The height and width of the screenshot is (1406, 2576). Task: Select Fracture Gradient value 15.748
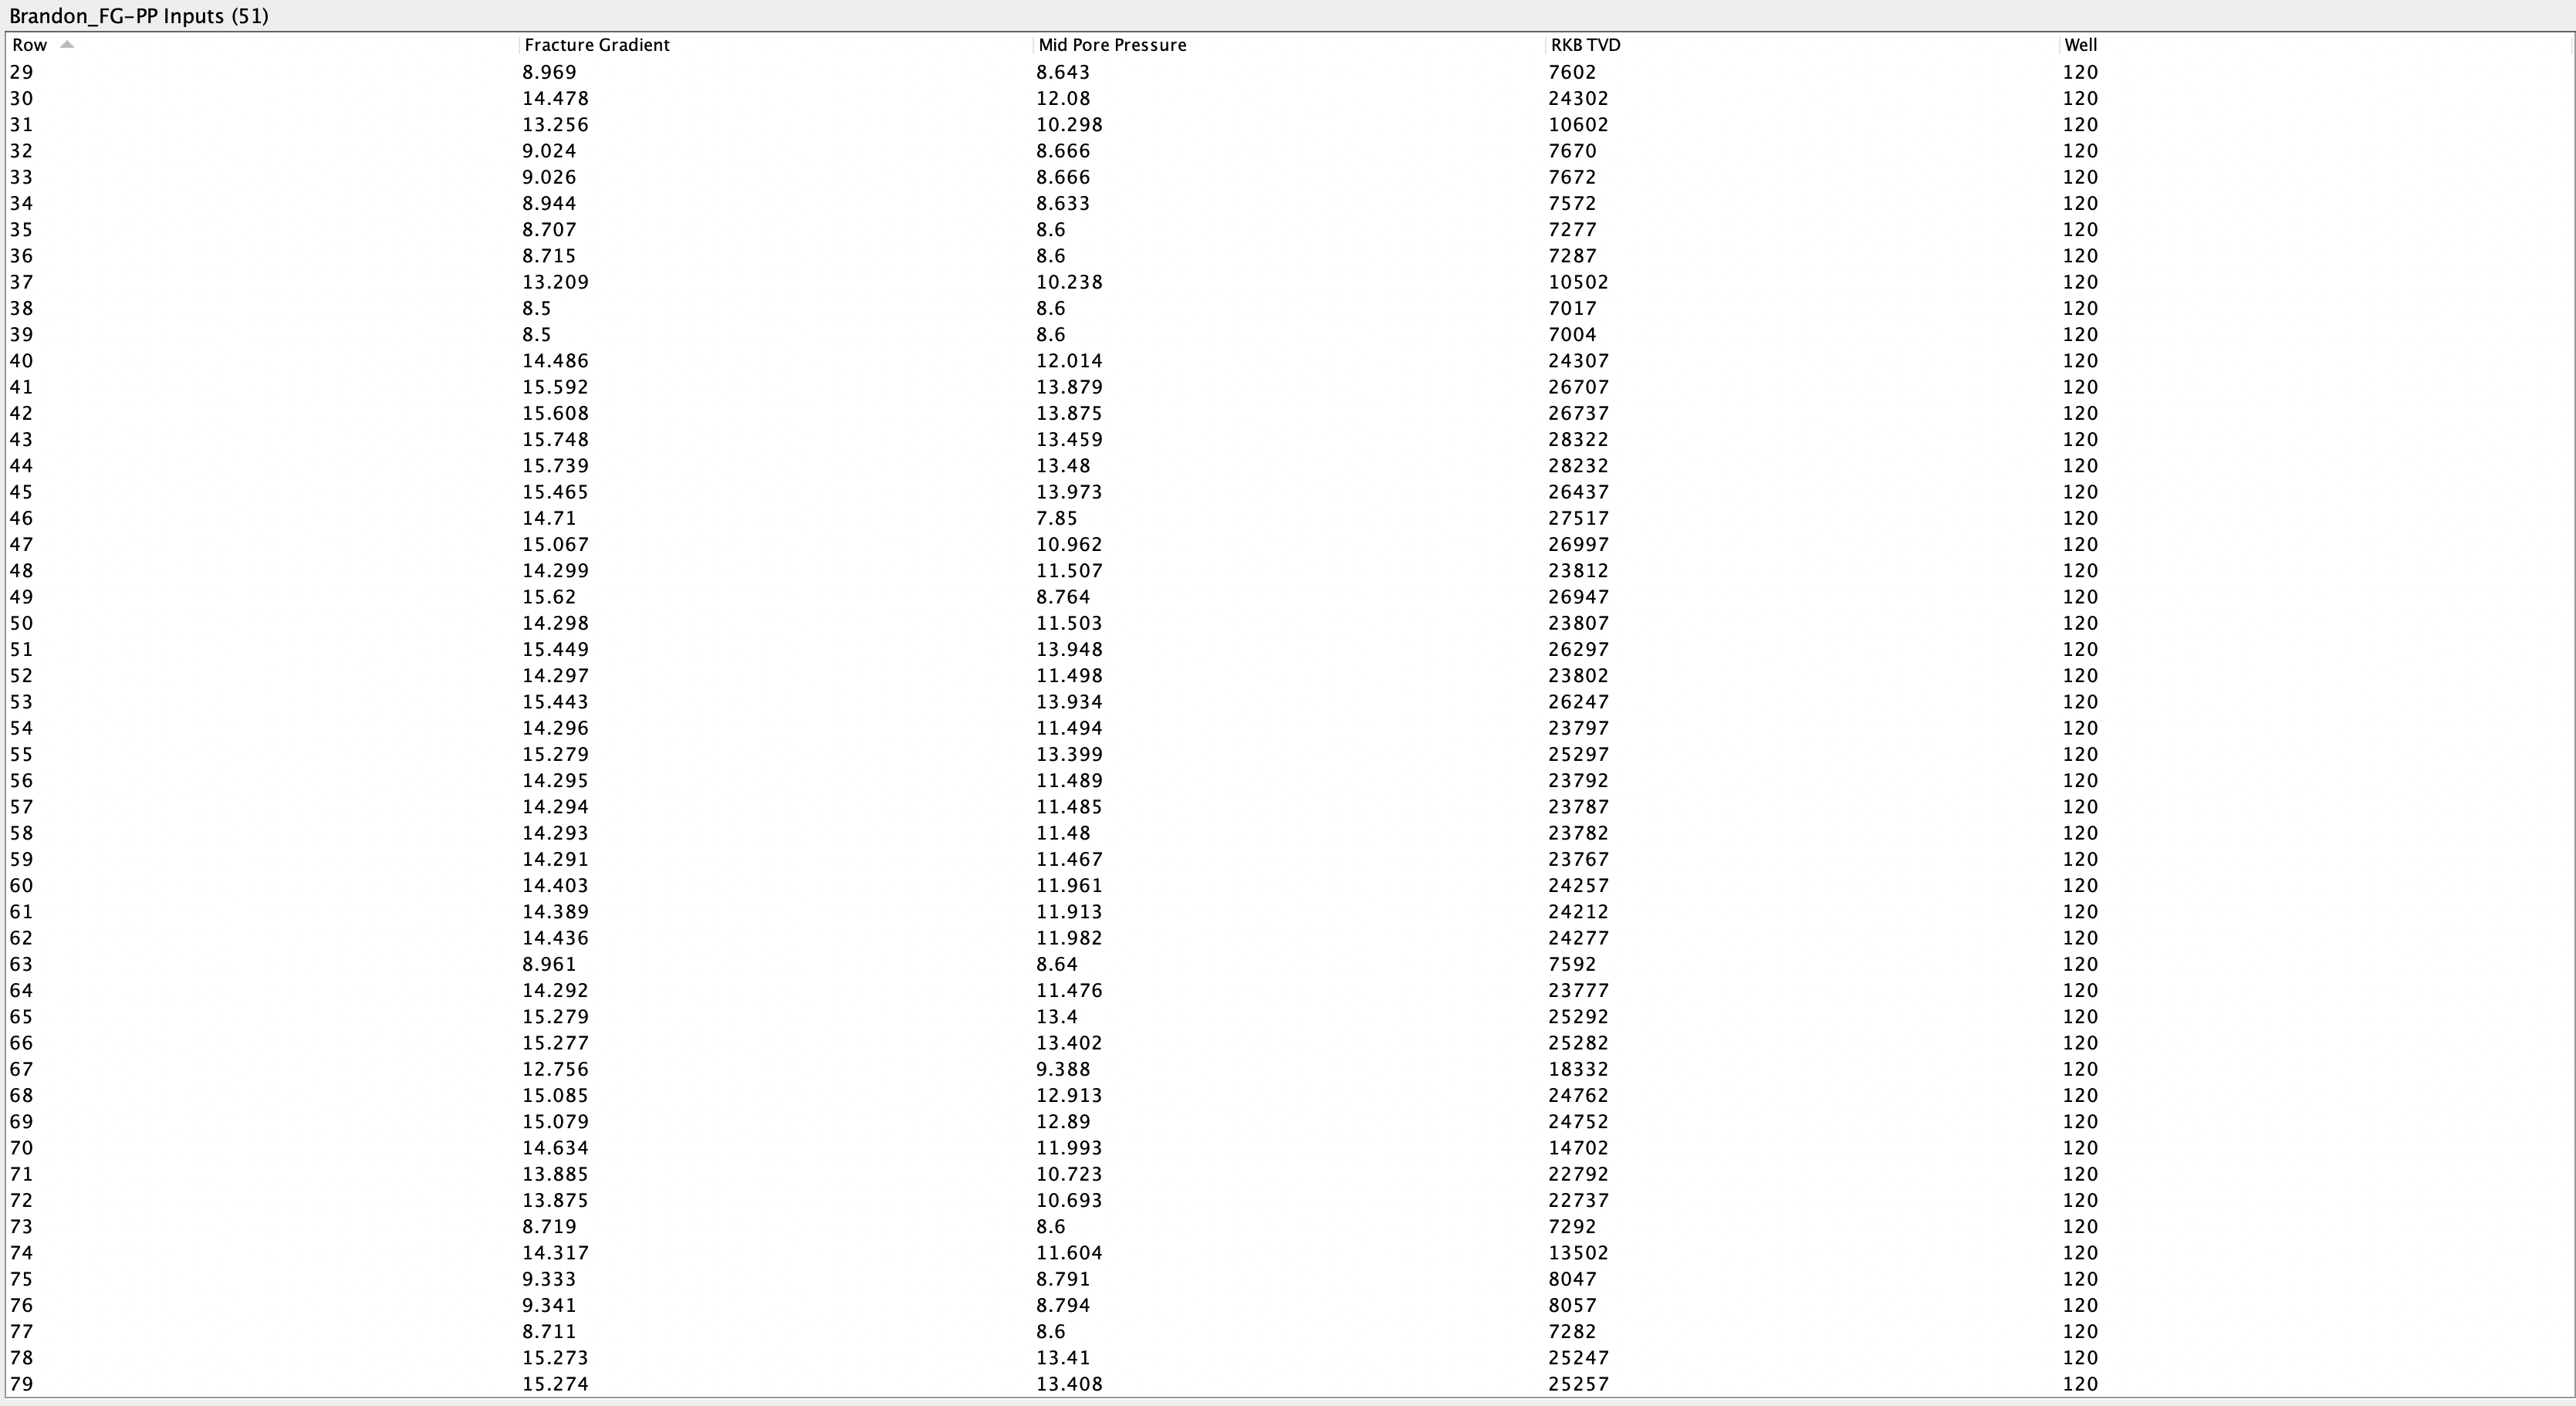tap(555, 439)
